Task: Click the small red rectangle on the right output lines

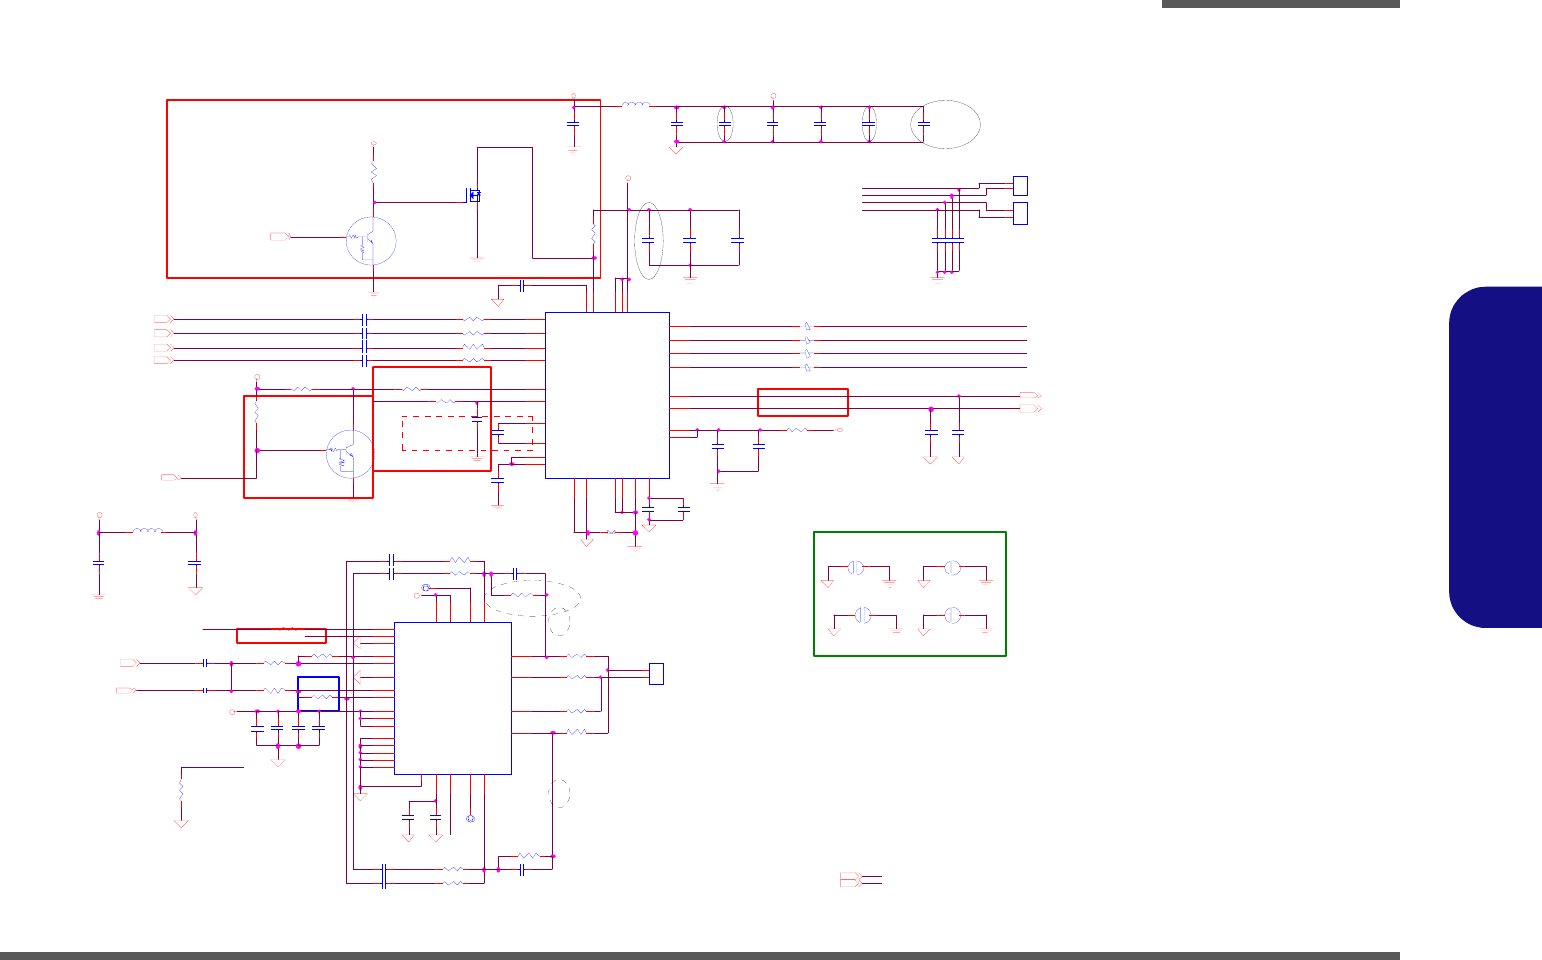Action: 803,402
